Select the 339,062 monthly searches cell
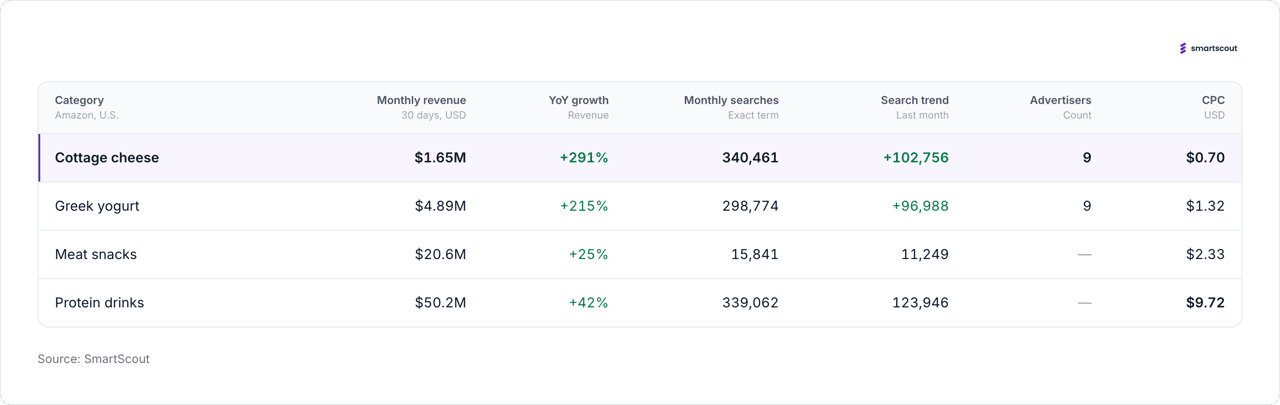 pos(750,302)
